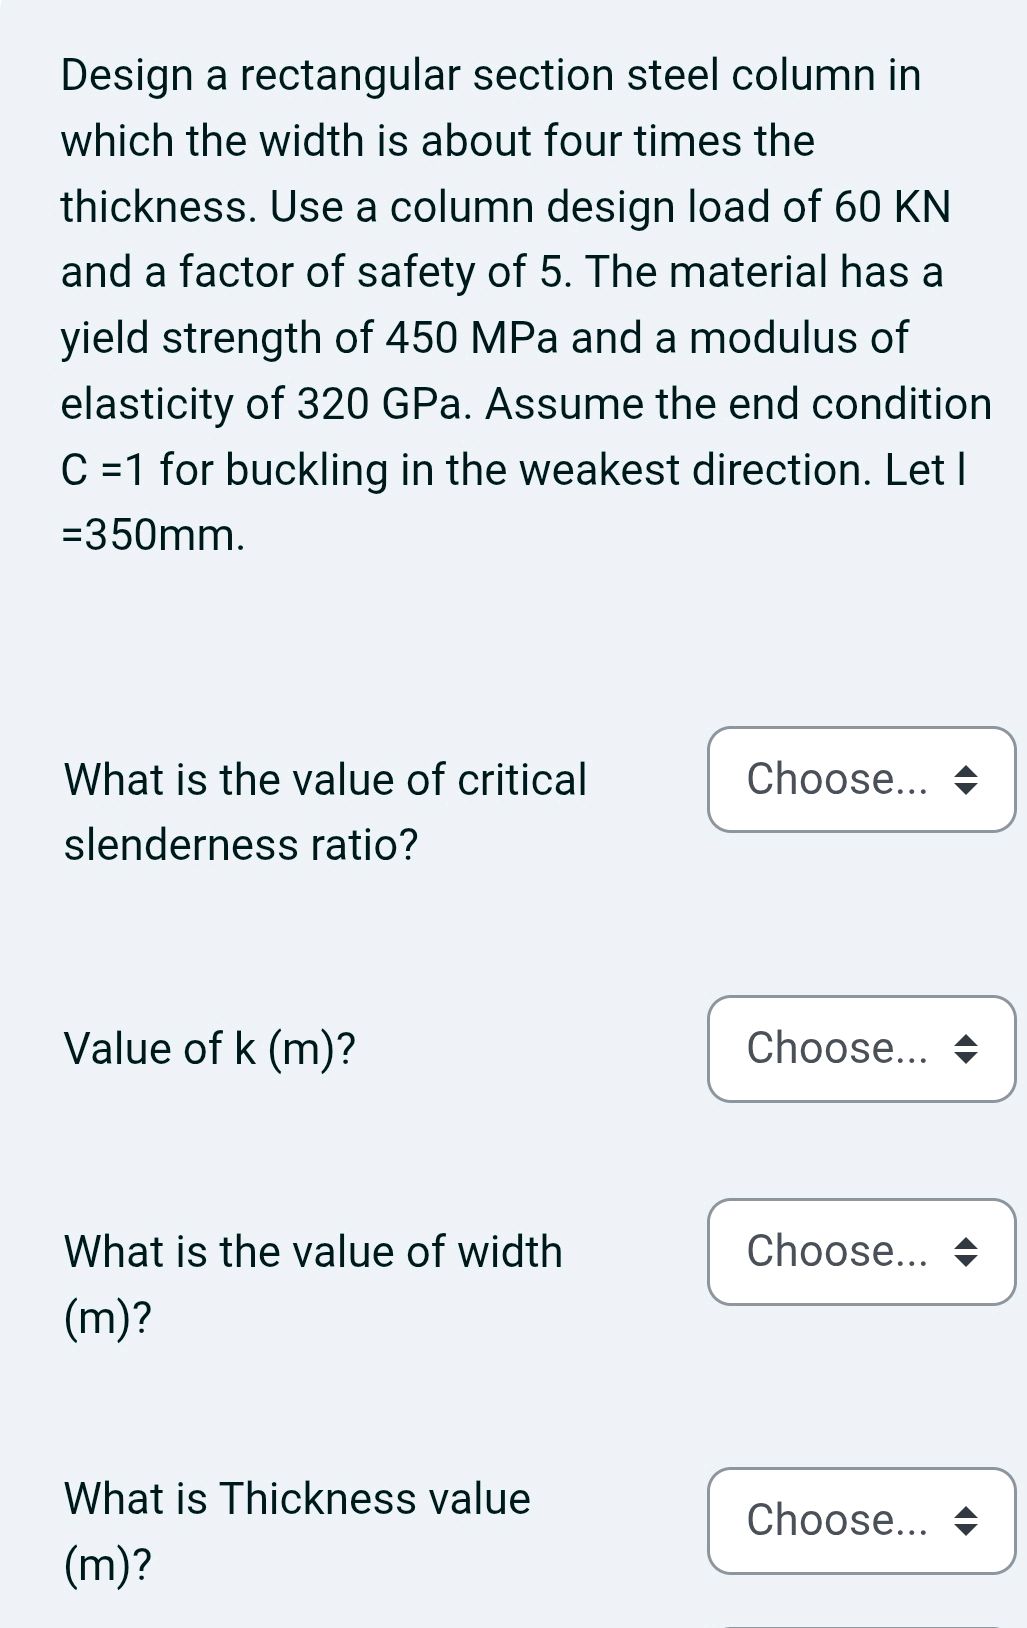Click "Choose..." text beside the width question
The height and width of the screenshot is (1628, 1027).
point(836,1252)
